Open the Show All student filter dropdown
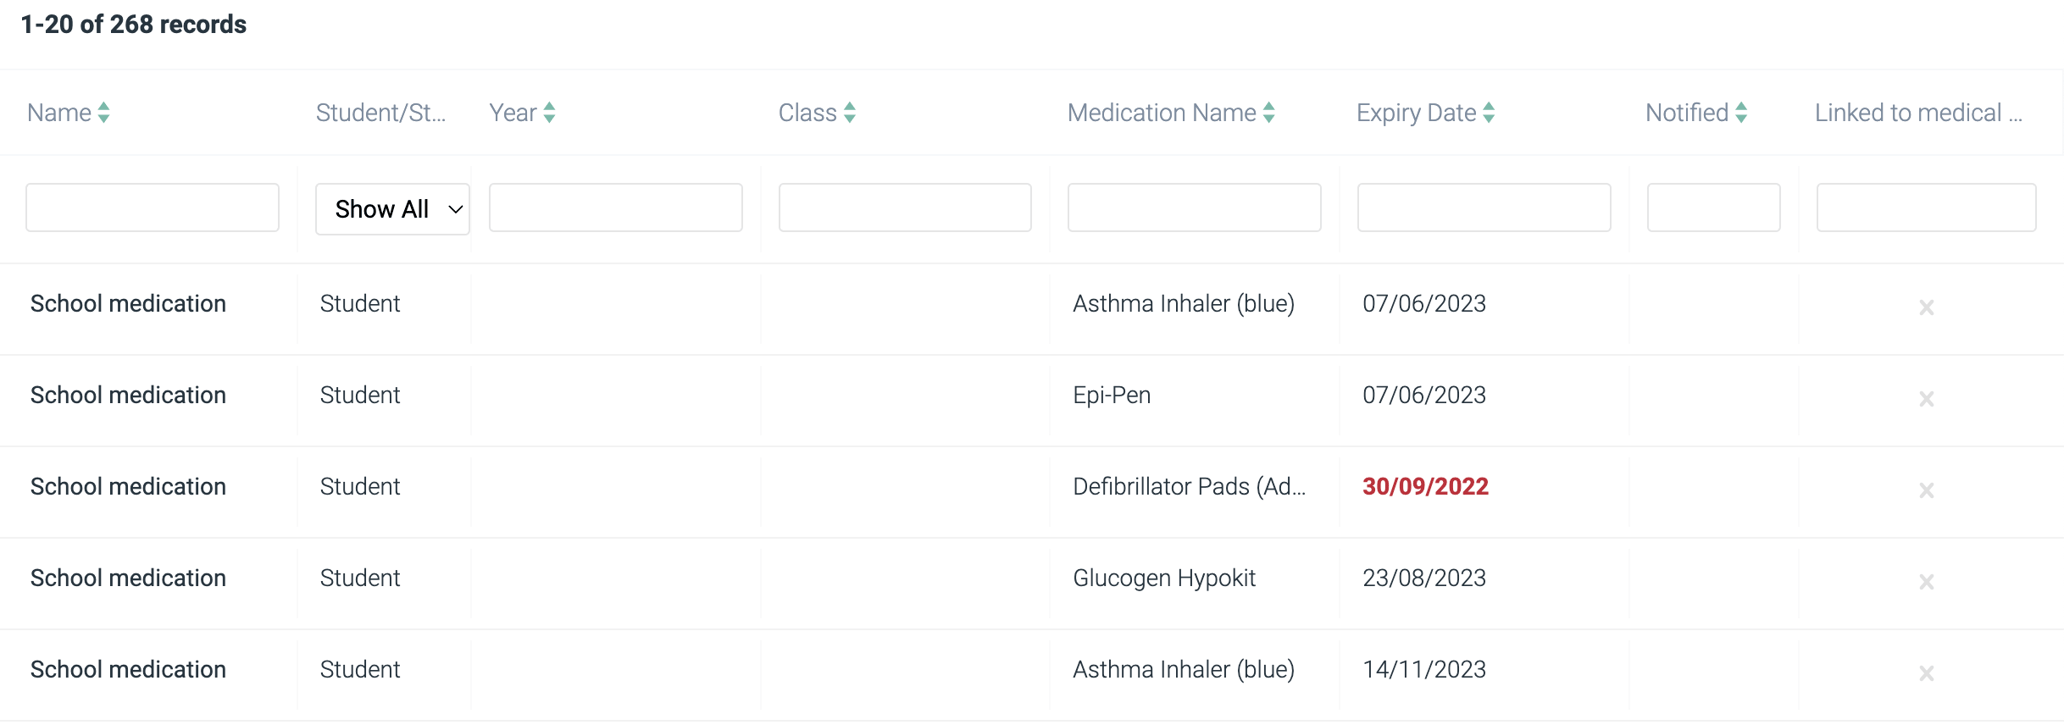The image size is (2064, 725). [392, 208]
